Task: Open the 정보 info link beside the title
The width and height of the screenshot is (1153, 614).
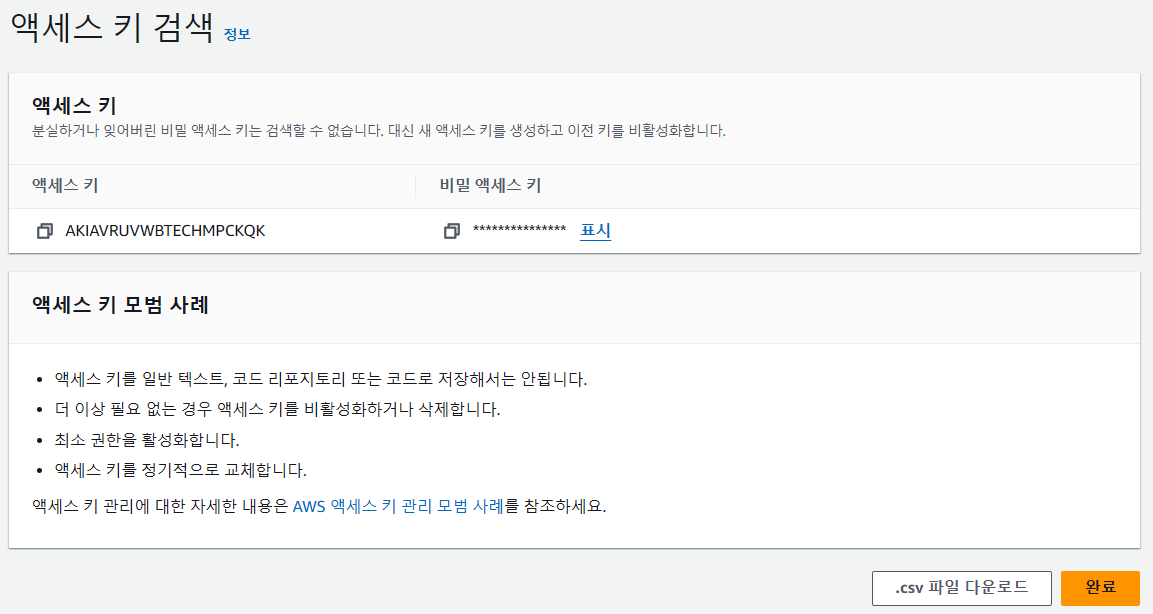Action: click(x=237, y=34)
